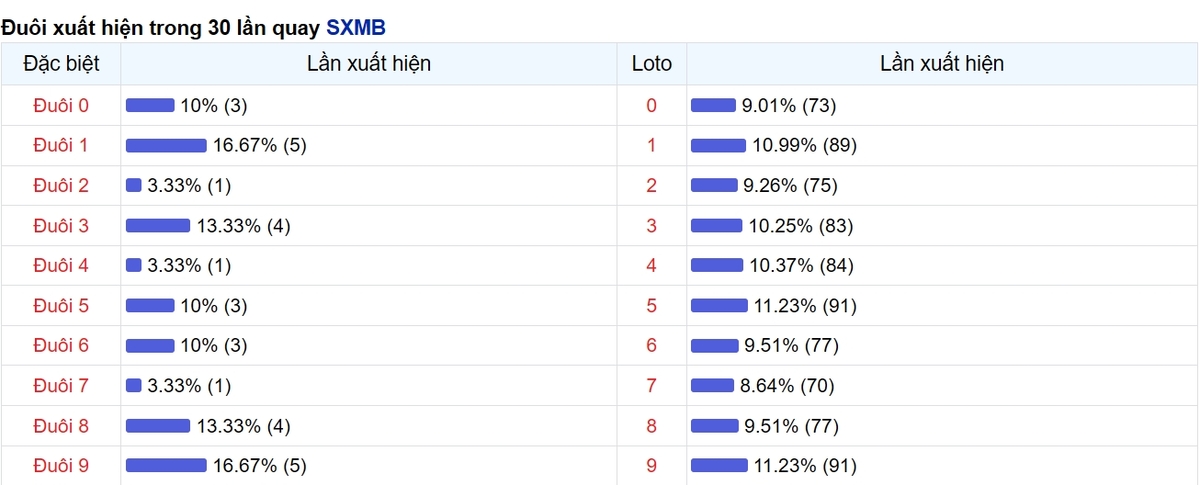Click the progress bar for Đuôi 3
Image resolution: width=1200 pixels, height=485 pixels.
(x=158, y=226)
